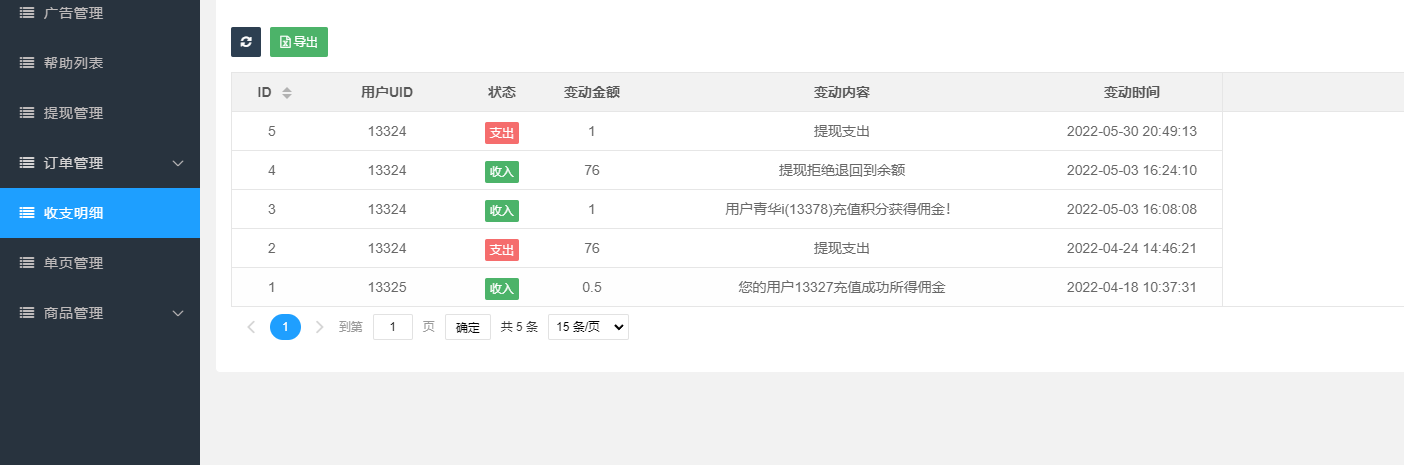The image size is (1404, 465).
Task: Click timestamp 2022-04-24 14:46:21
Action: (x=1132, y=248)
